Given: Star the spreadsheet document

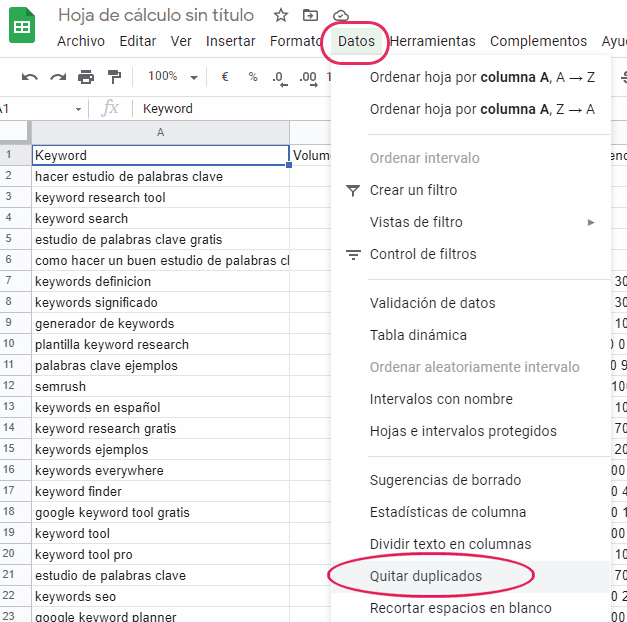Looking at the screenshot, I should tap(281, 16).
